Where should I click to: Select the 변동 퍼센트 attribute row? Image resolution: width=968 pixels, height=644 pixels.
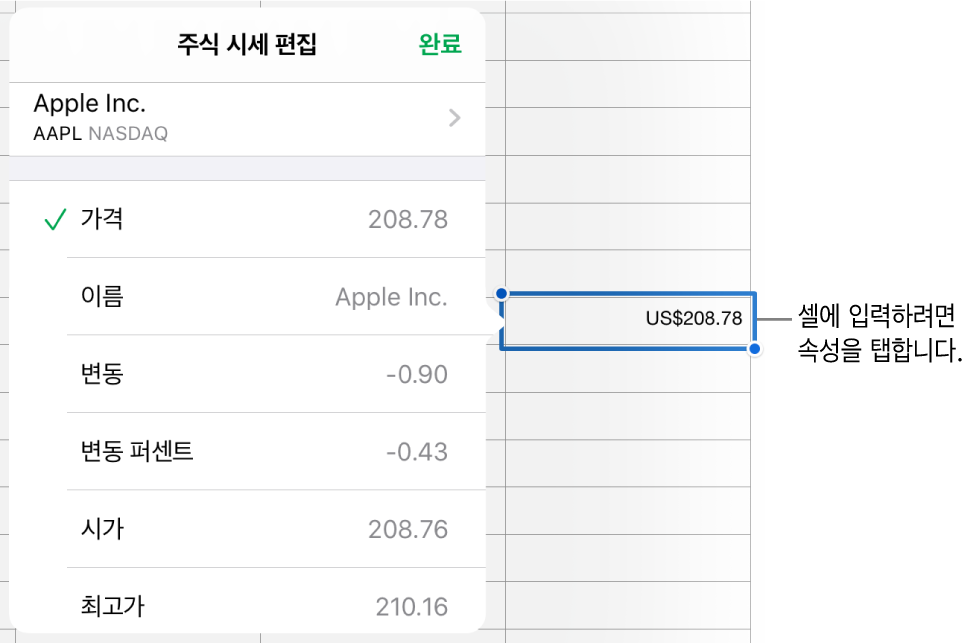250,451
